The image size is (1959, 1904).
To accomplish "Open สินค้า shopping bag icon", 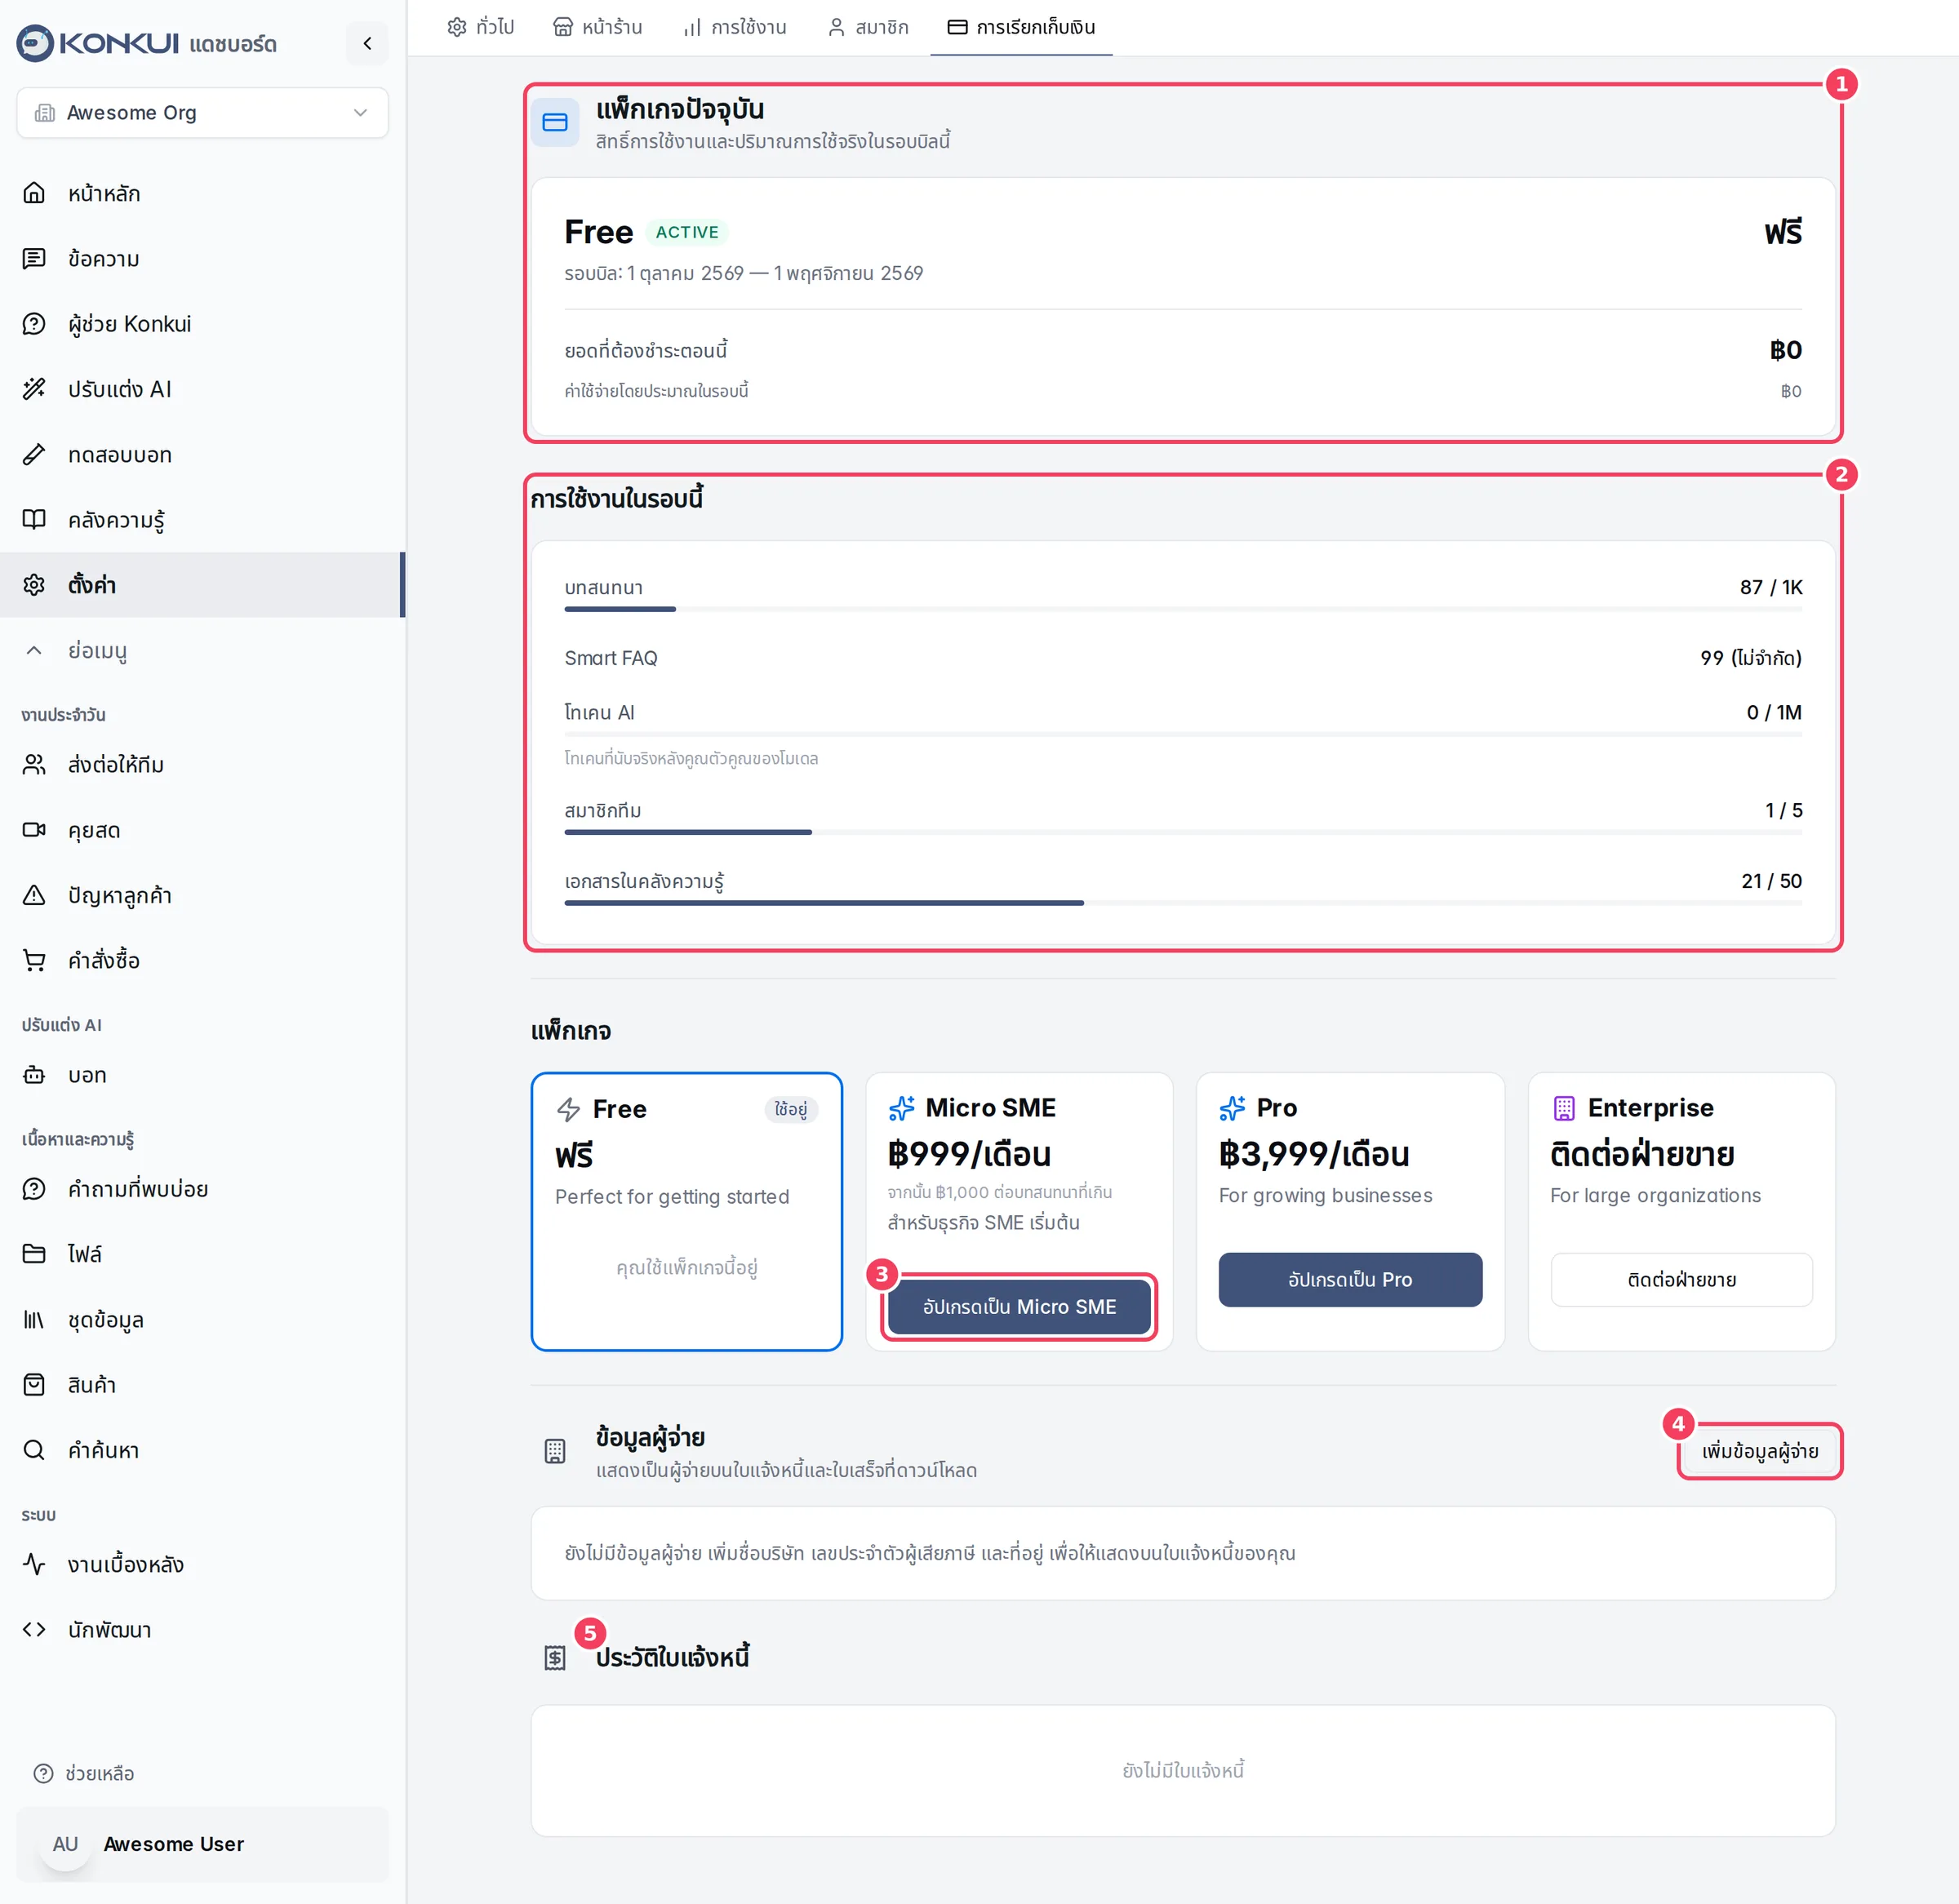I will click(34, 1385).
